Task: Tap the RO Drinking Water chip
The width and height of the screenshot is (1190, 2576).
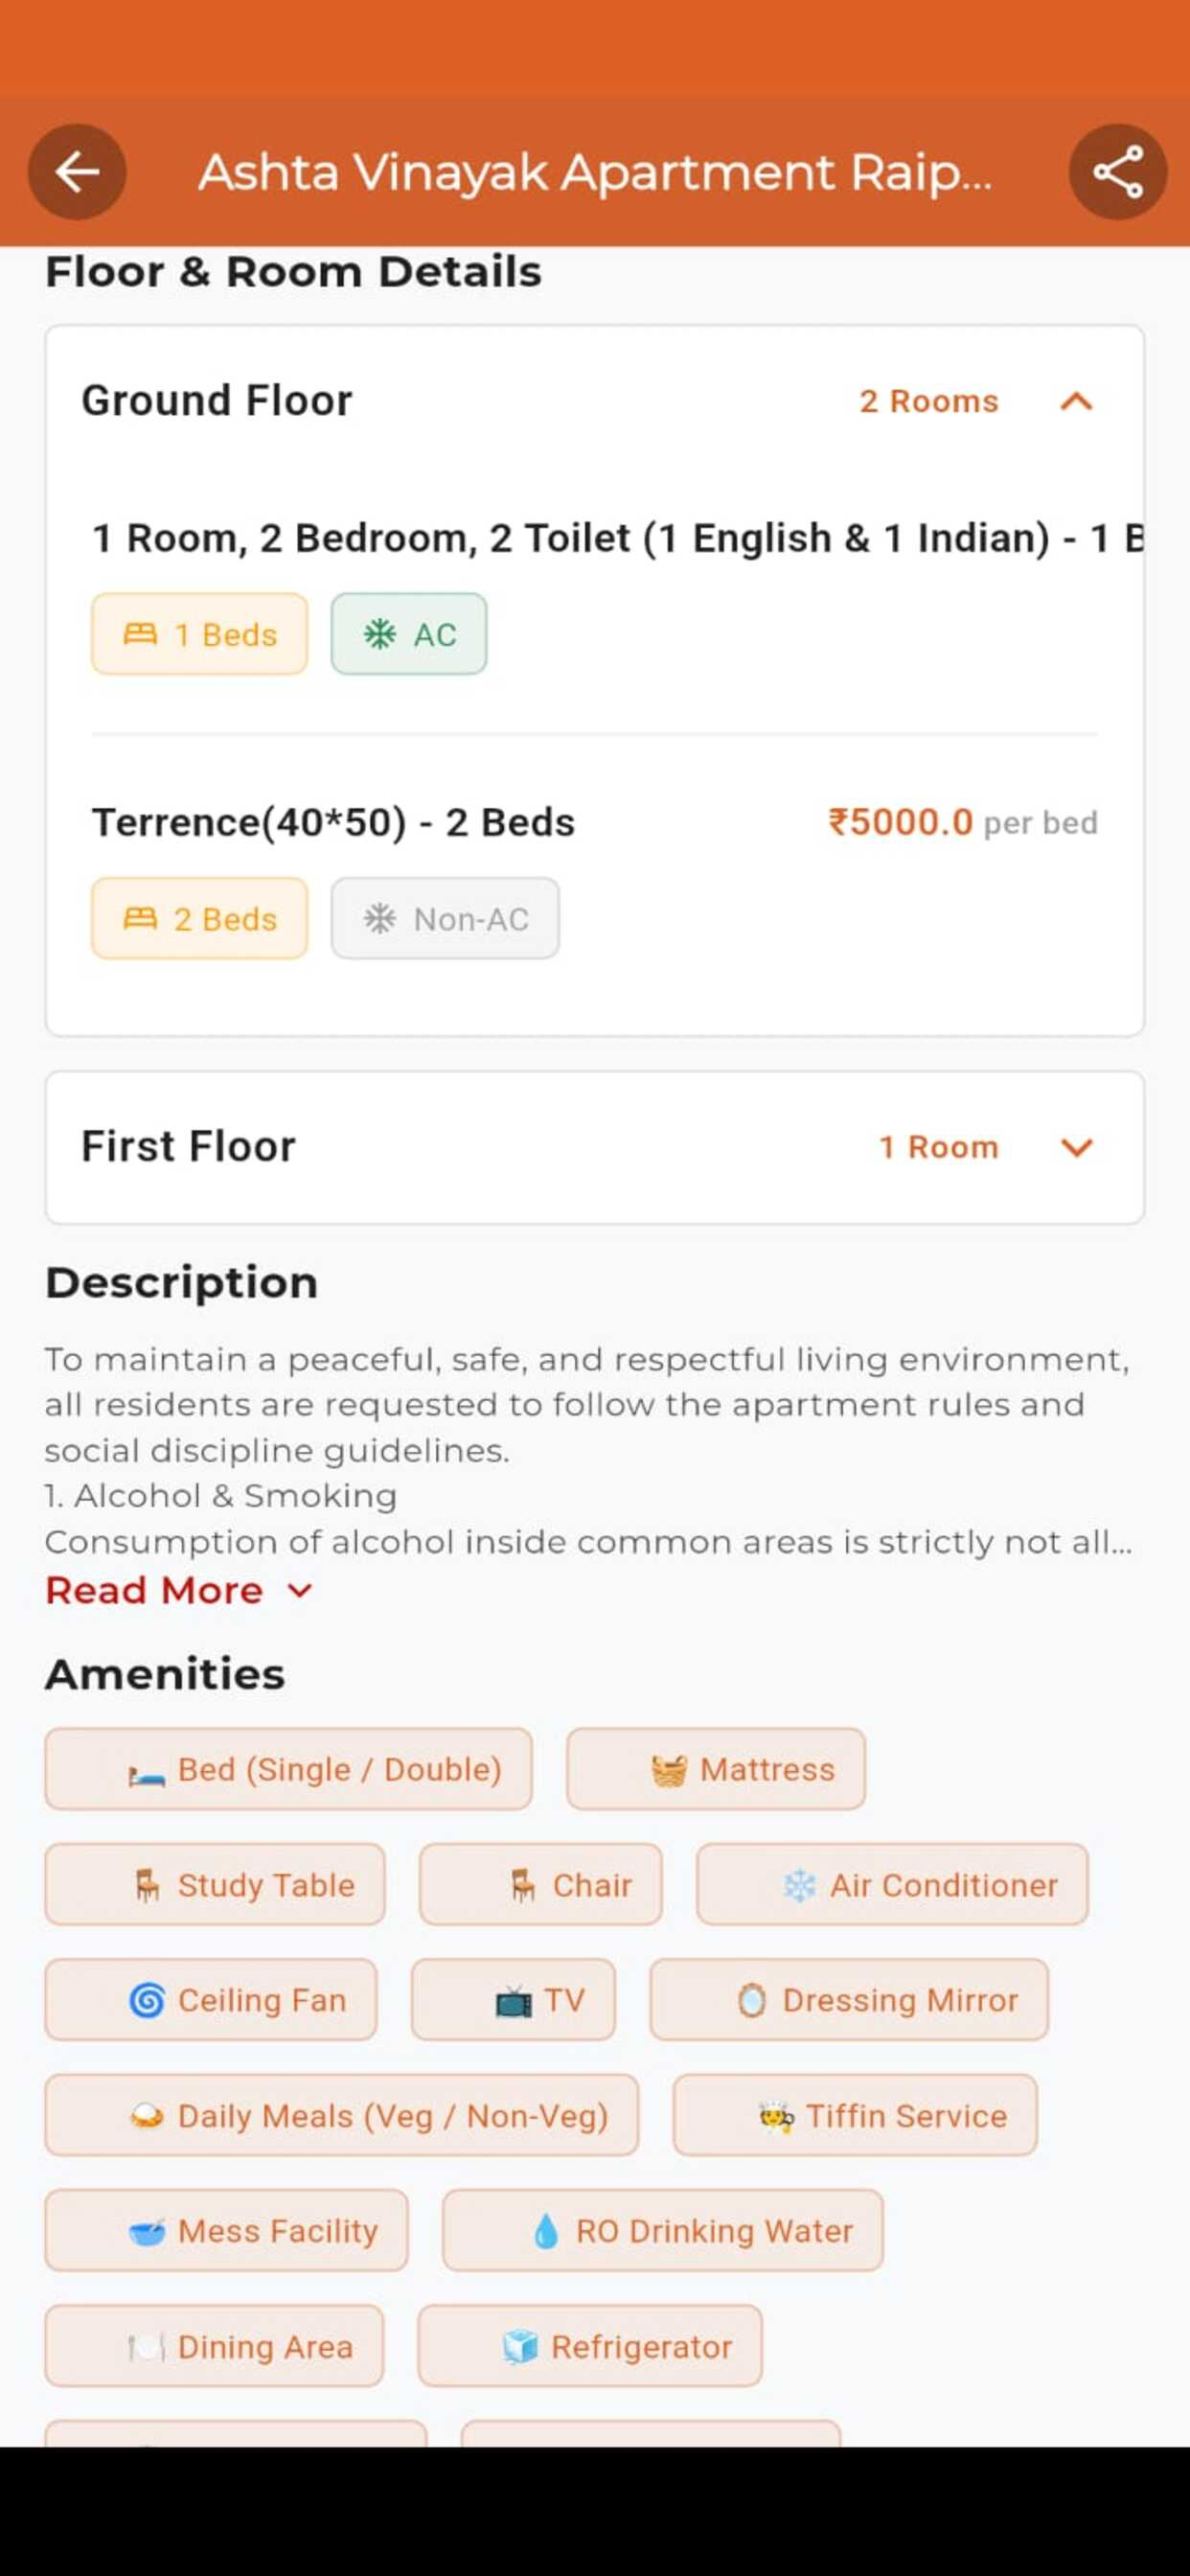Action: coord(663,2231)
